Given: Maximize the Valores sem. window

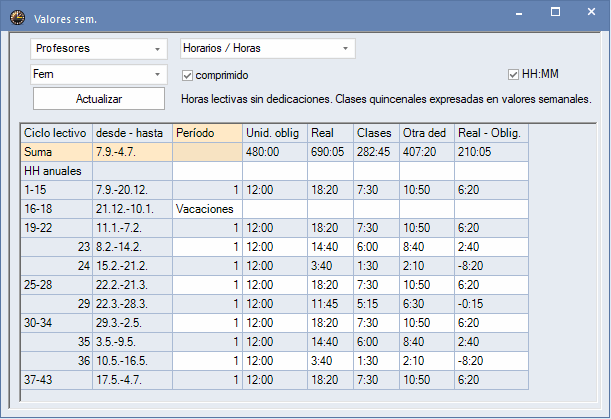Looking at the screenshot, I should point(555,14).
